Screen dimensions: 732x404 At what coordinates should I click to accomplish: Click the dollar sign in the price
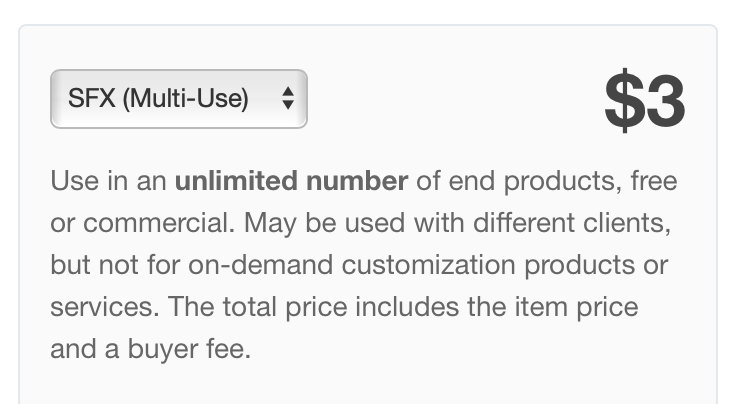click(x=624, y=102)
